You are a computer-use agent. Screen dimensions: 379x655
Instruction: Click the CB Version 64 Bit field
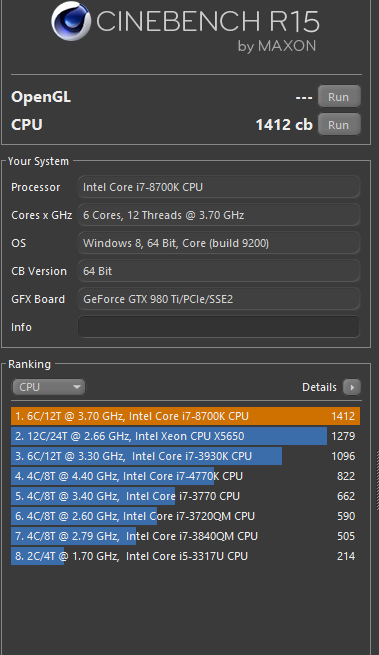coord(219,271)
